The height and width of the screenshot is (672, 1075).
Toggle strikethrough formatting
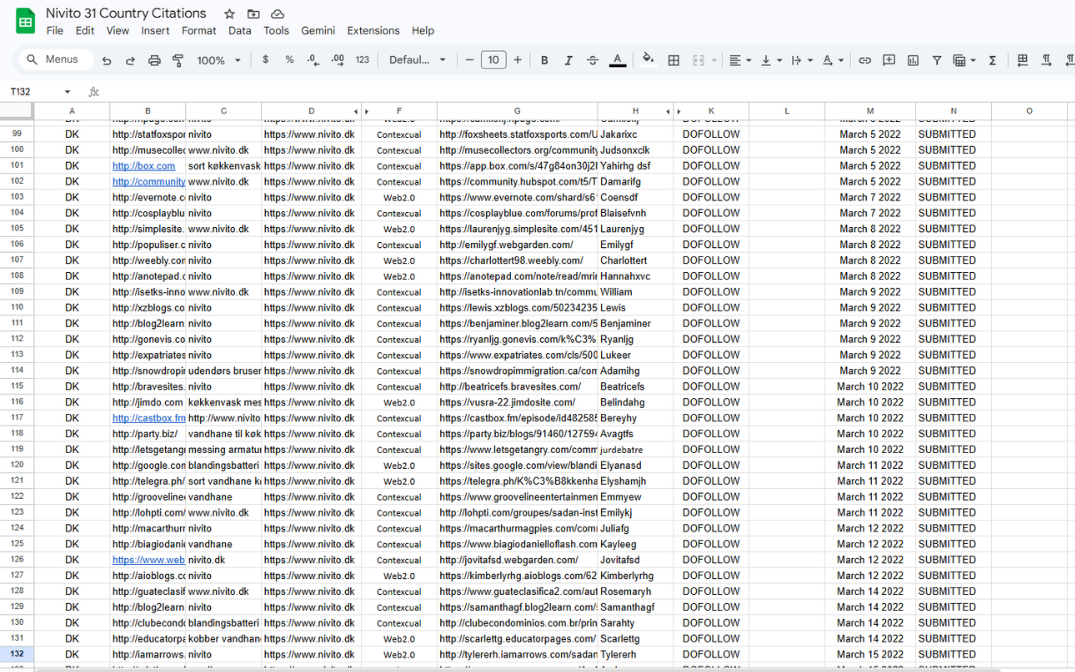coord(593,60)
